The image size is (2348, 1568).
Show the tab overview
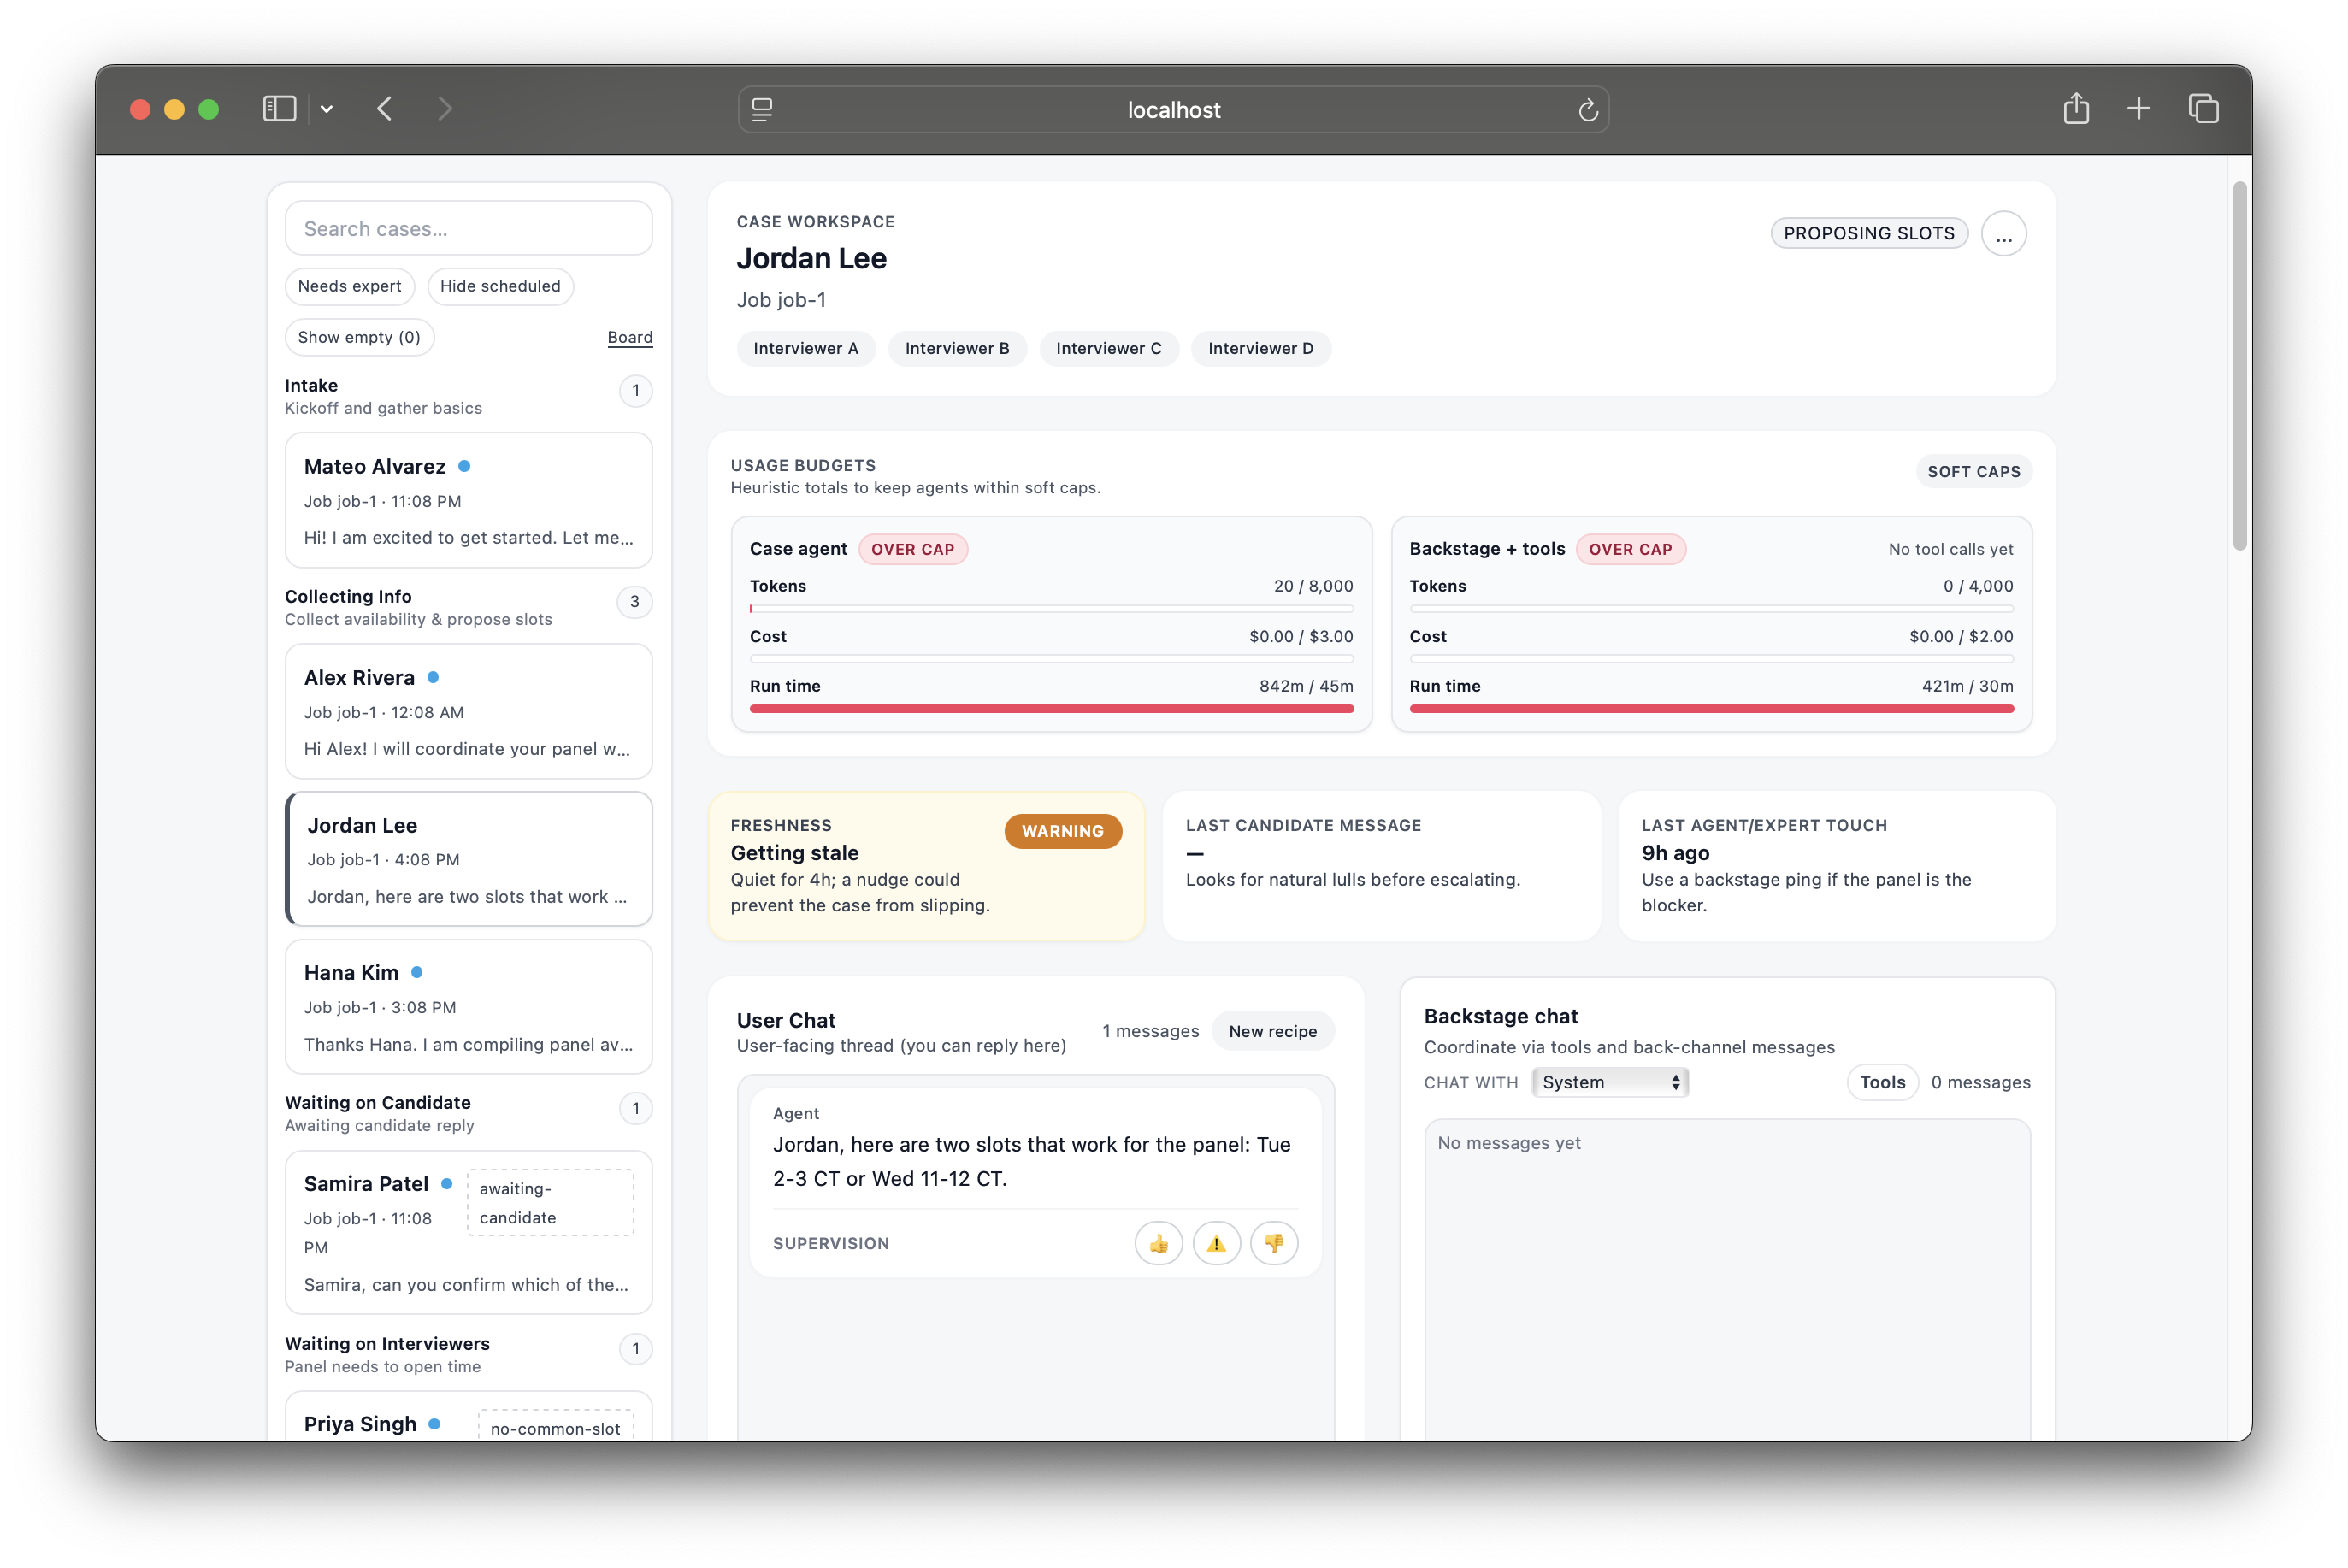click(x=2203, y=109)
